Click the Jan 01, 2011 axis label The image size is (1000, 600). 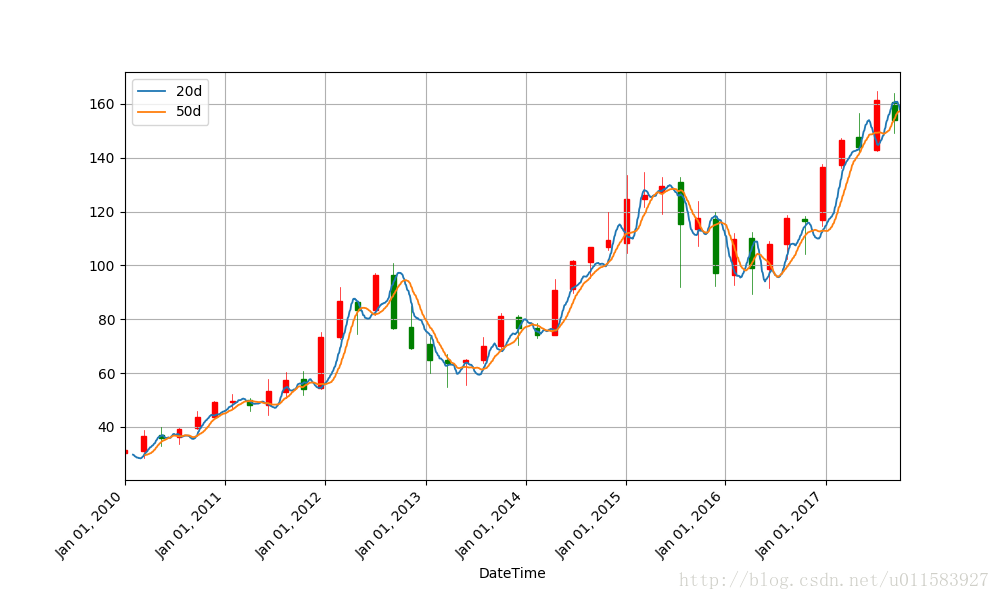click(191, 525)
